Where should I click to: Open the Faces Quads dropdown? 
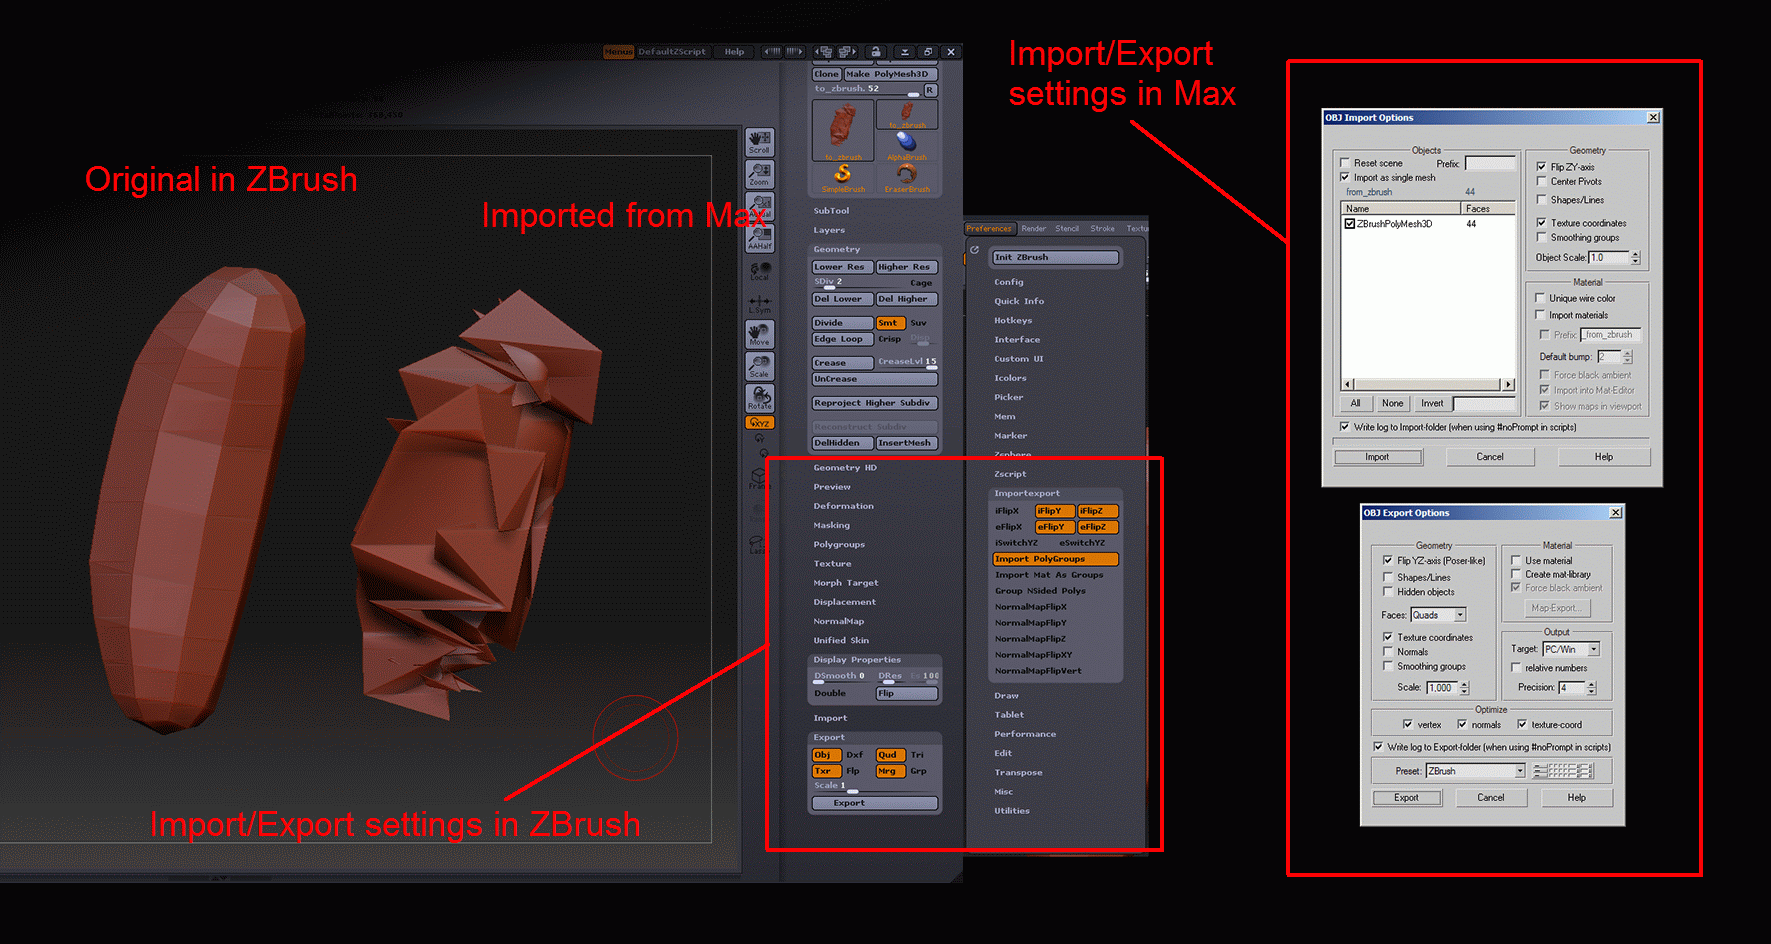click(1438, 615)
